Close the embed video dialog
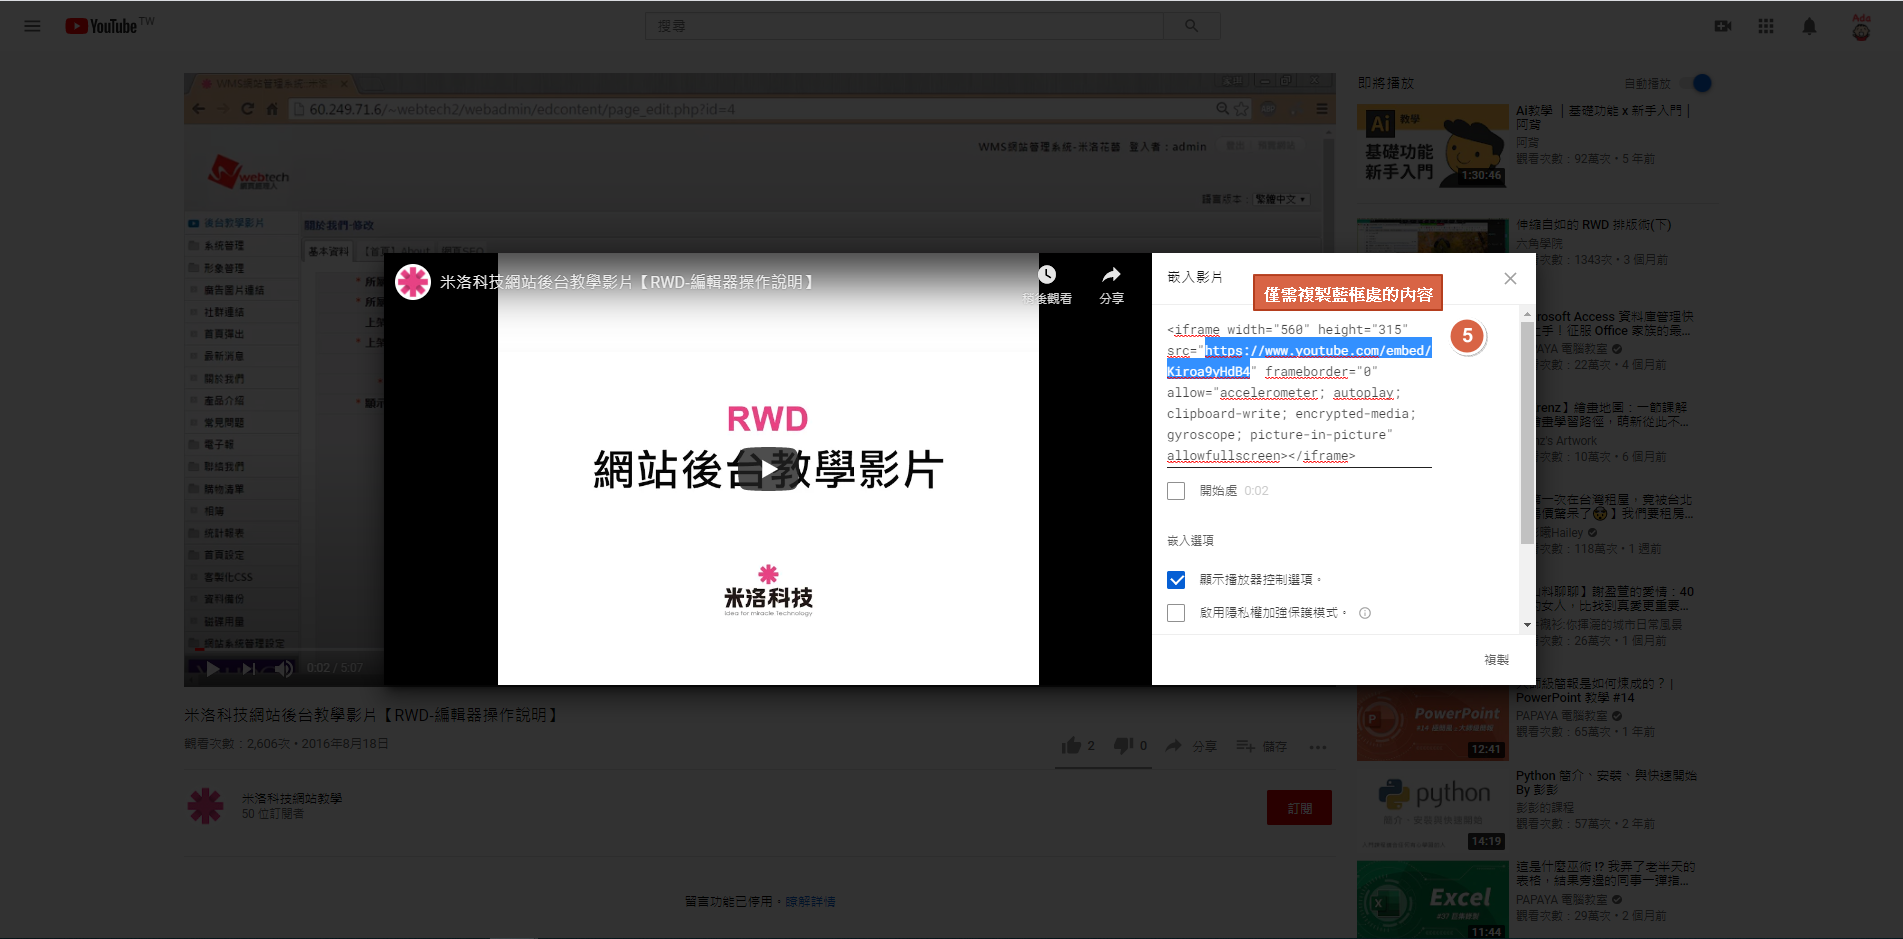Image resolution: width=1903 pixels, height=939 pixels. tap(1510, 279)
